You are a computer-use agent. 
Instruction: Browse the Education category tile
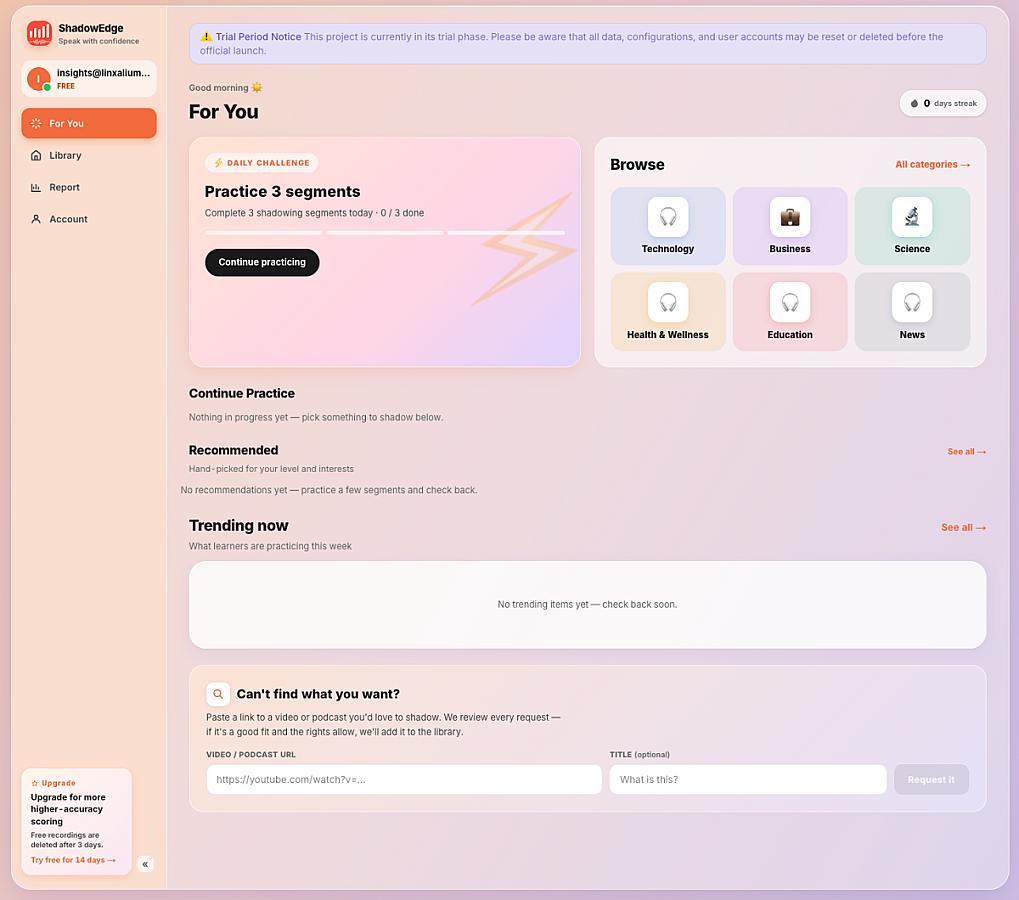pyautogui.click(x=790, y=312)
